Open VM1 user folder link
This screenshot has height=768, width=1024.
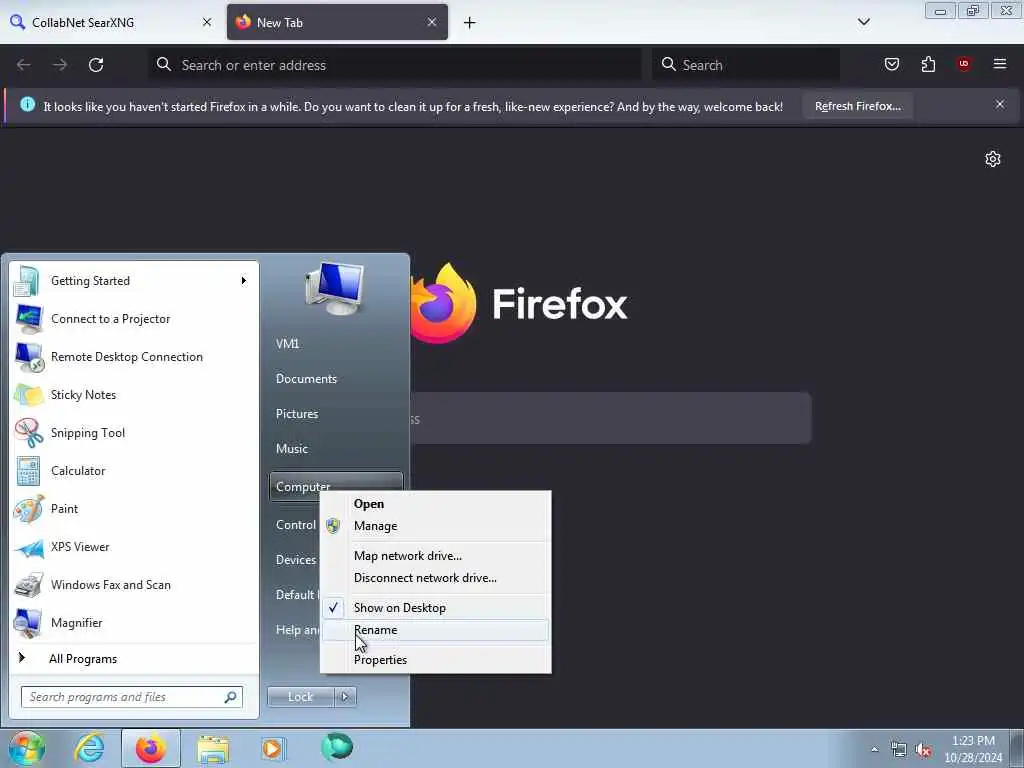pyautogui.click(x=336, y=344)
